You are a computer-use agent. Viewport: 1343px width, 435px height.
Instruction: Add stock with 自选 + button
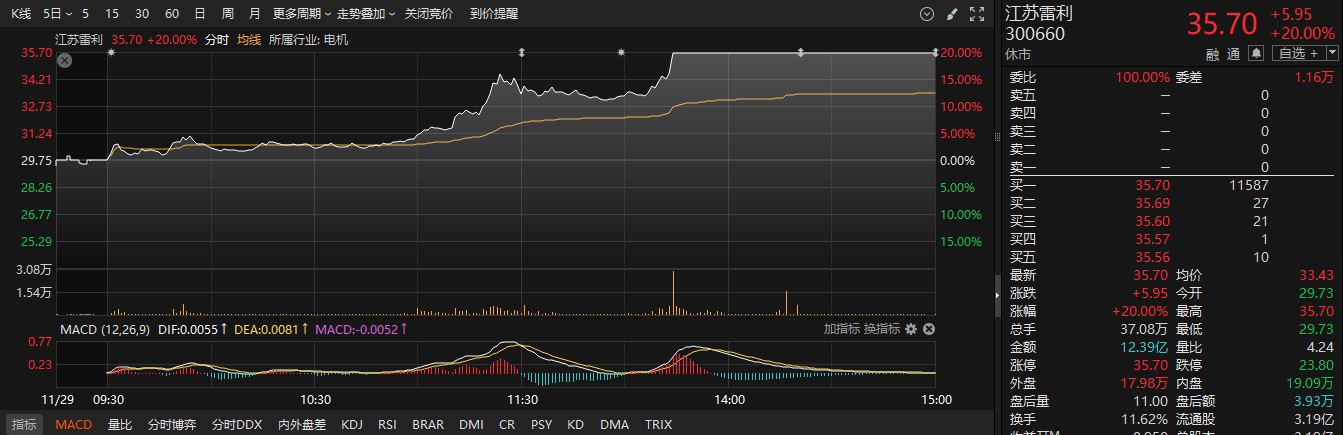[1297, 53]
